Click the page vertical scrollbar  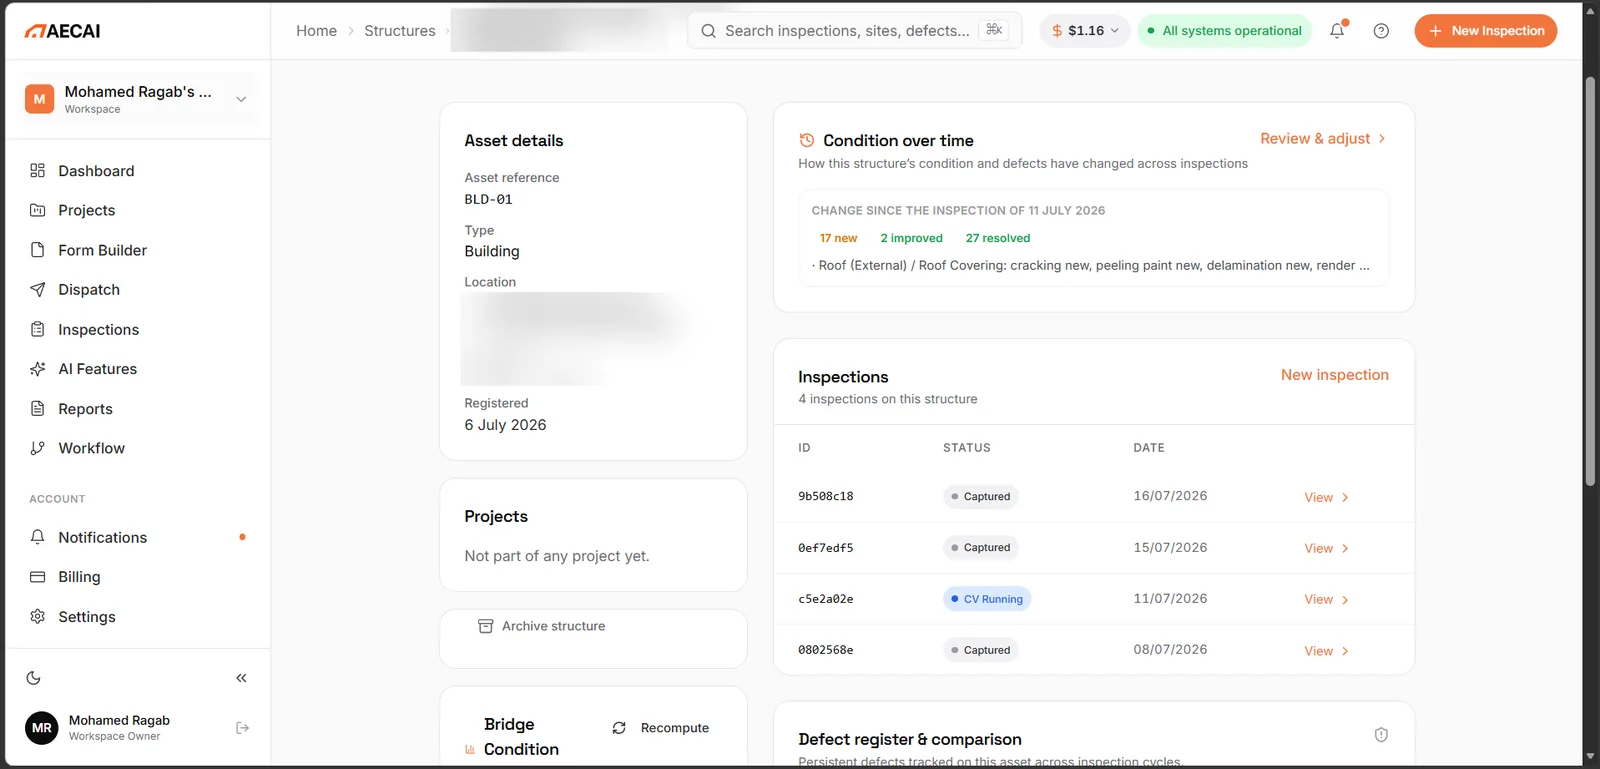(1590, 280)
